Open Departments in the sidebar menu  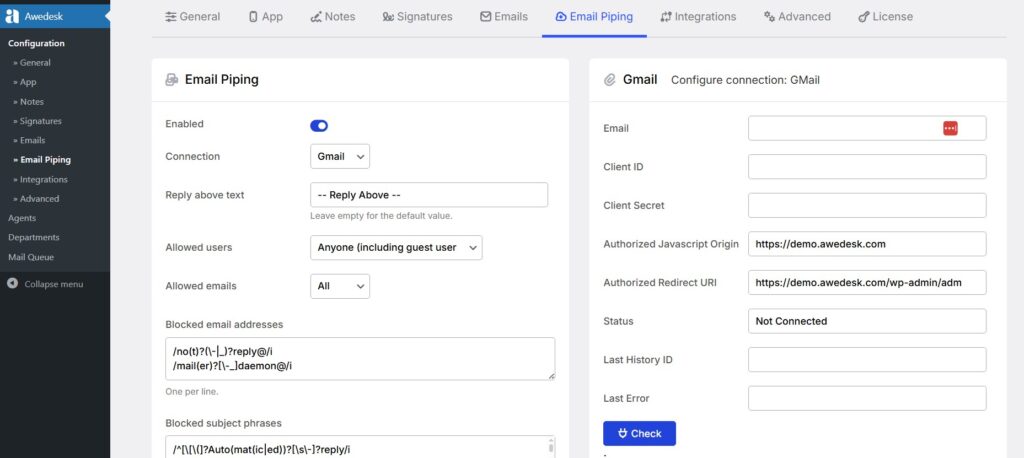(34, 237)
